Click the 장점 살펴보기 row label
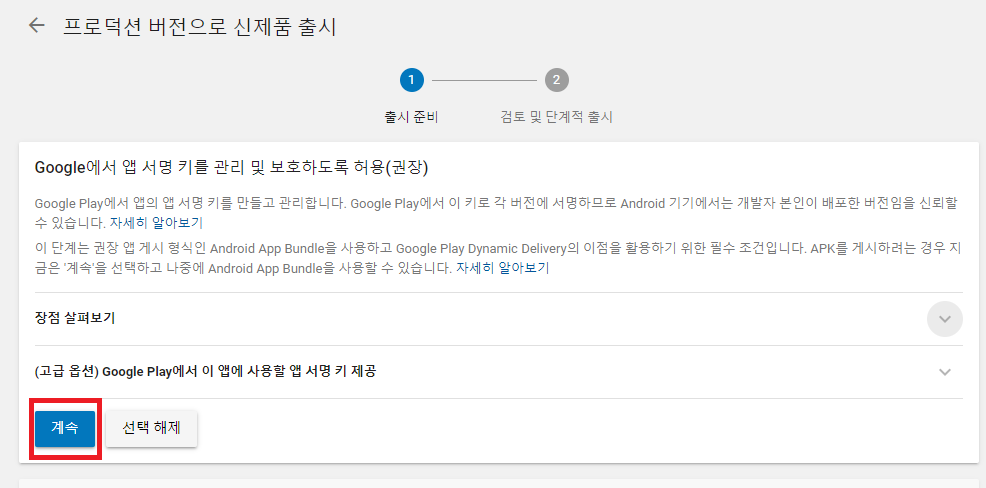The width and height of the screenshot is (986, 488). [x=75, y=318]
